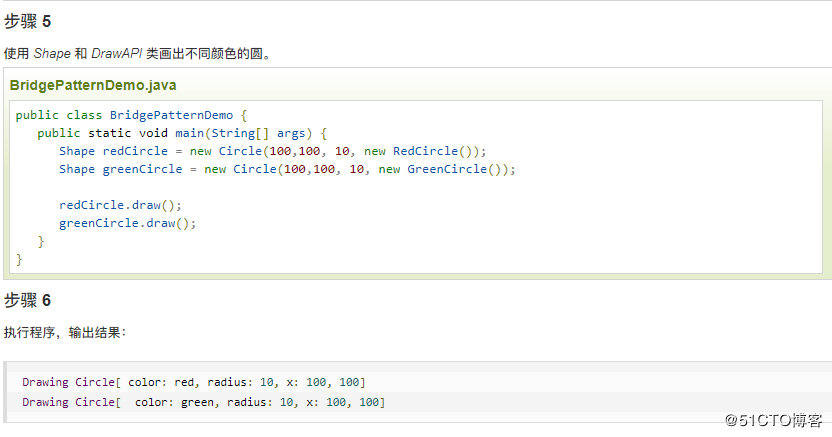Click the Shape greenCircle declaration line
The image size is (832, 437).
pyautogui.click(x=287, y=169)
